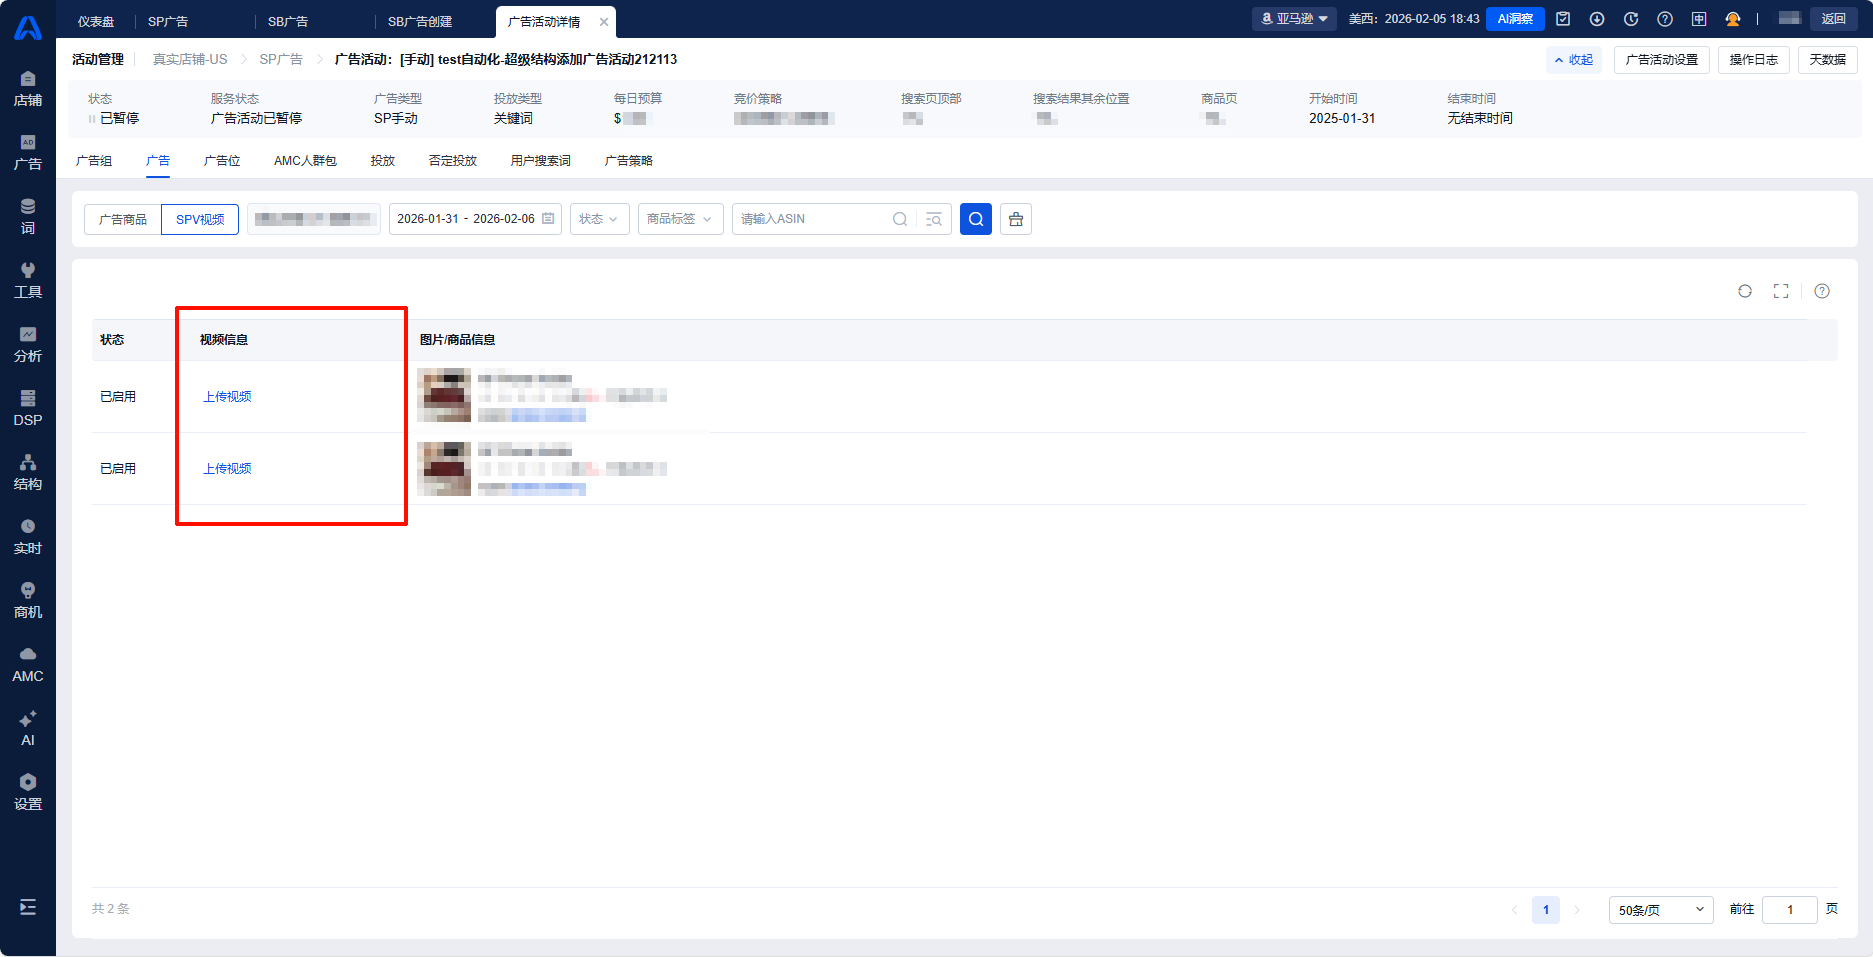This screenshot has width=1873, height=957.
Task: Switch to 广告商品 view toggle
Action: (x=123, y=219)
